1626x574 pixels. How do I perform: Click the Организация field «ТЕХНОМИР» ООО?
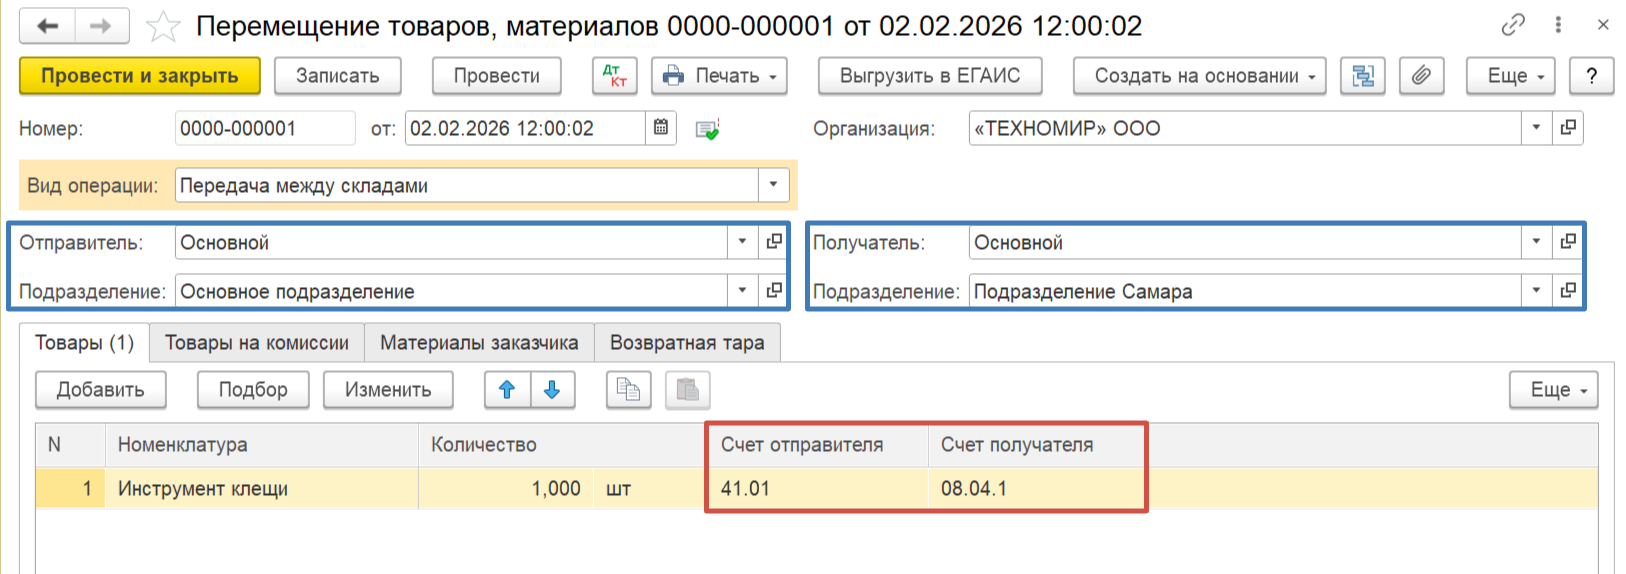1245,128
